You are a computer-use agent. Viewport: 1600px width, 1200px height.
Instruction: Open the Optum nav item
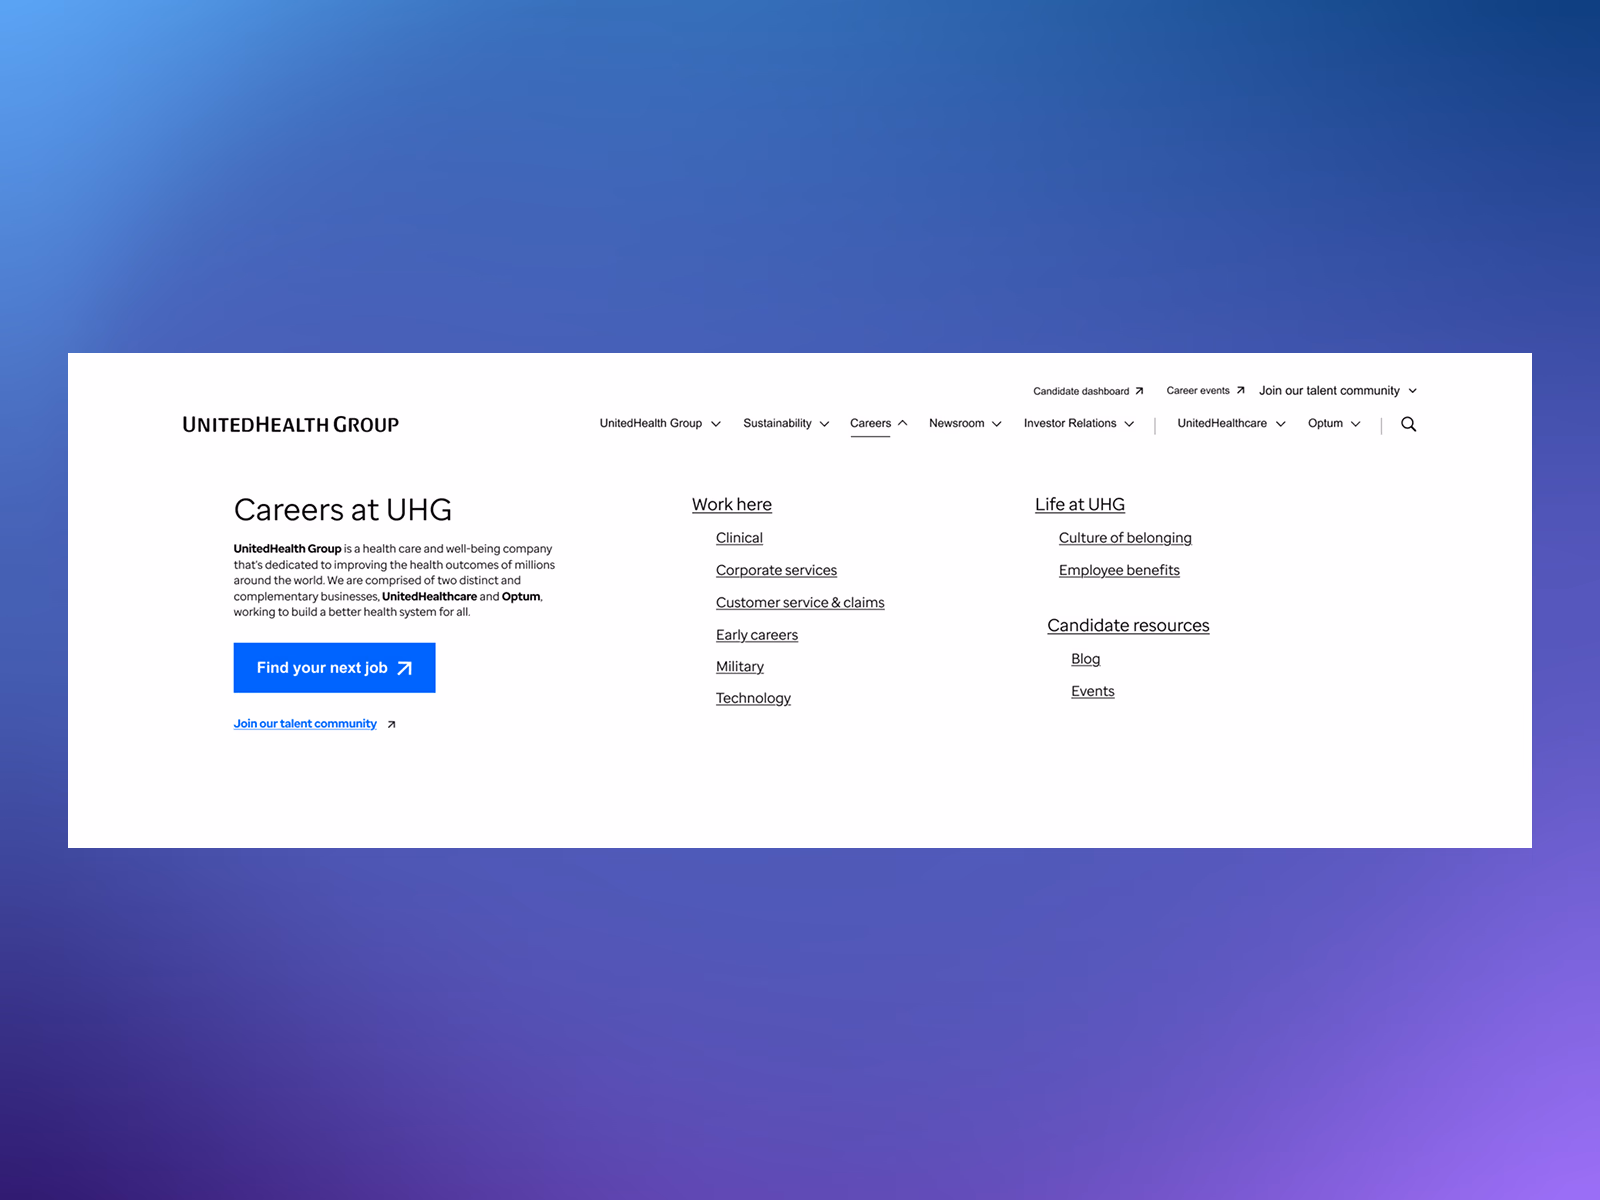click(x=1325, y=423)
